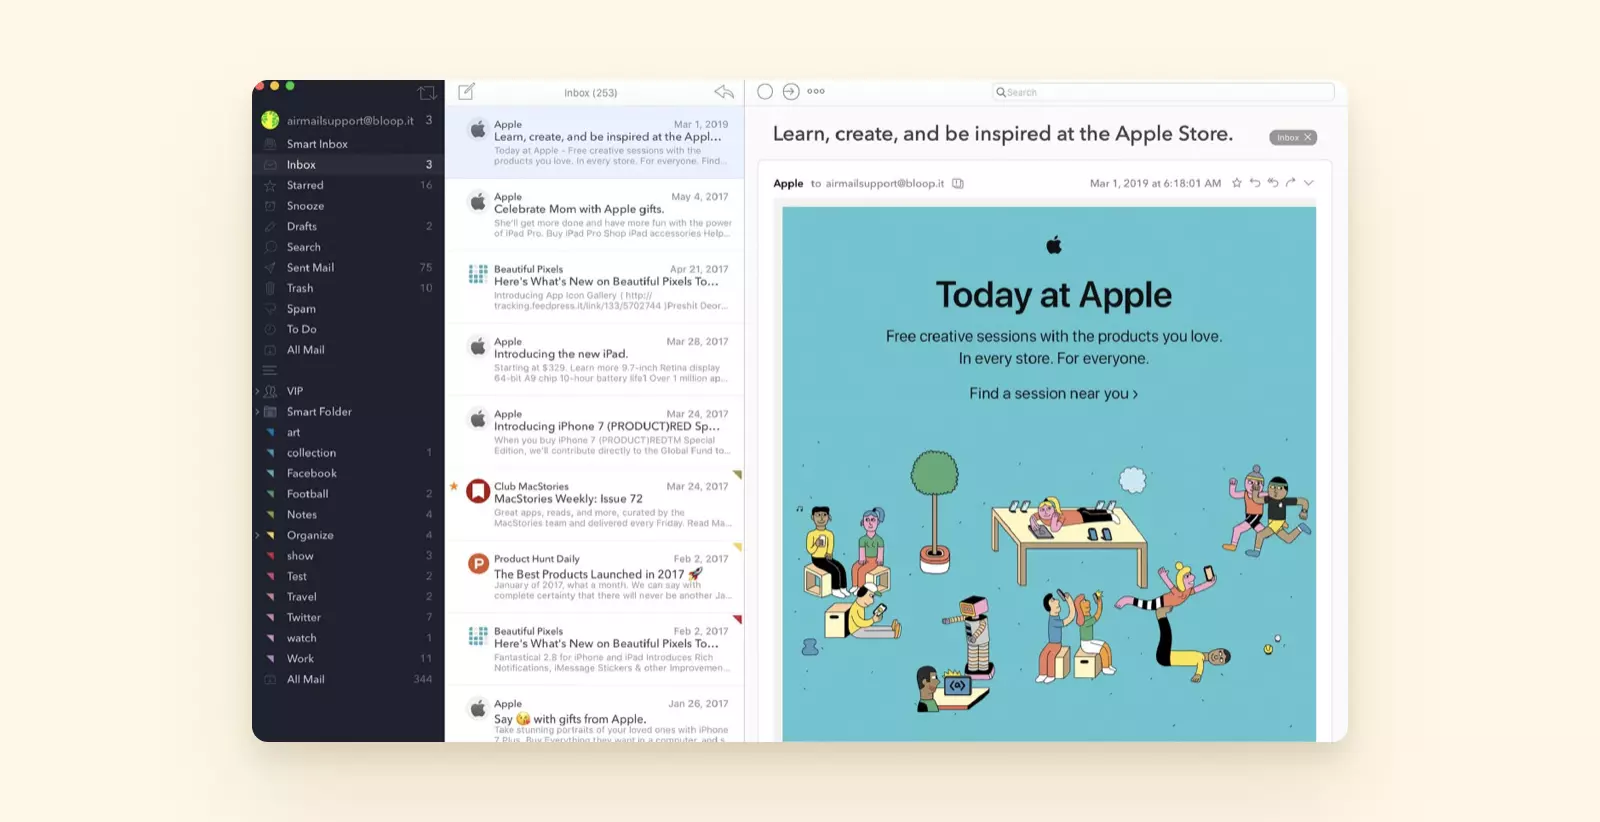
Task: Click the empty circle icon in the reader toolbar
Action: pyautogui.click(x=765, y=91)
